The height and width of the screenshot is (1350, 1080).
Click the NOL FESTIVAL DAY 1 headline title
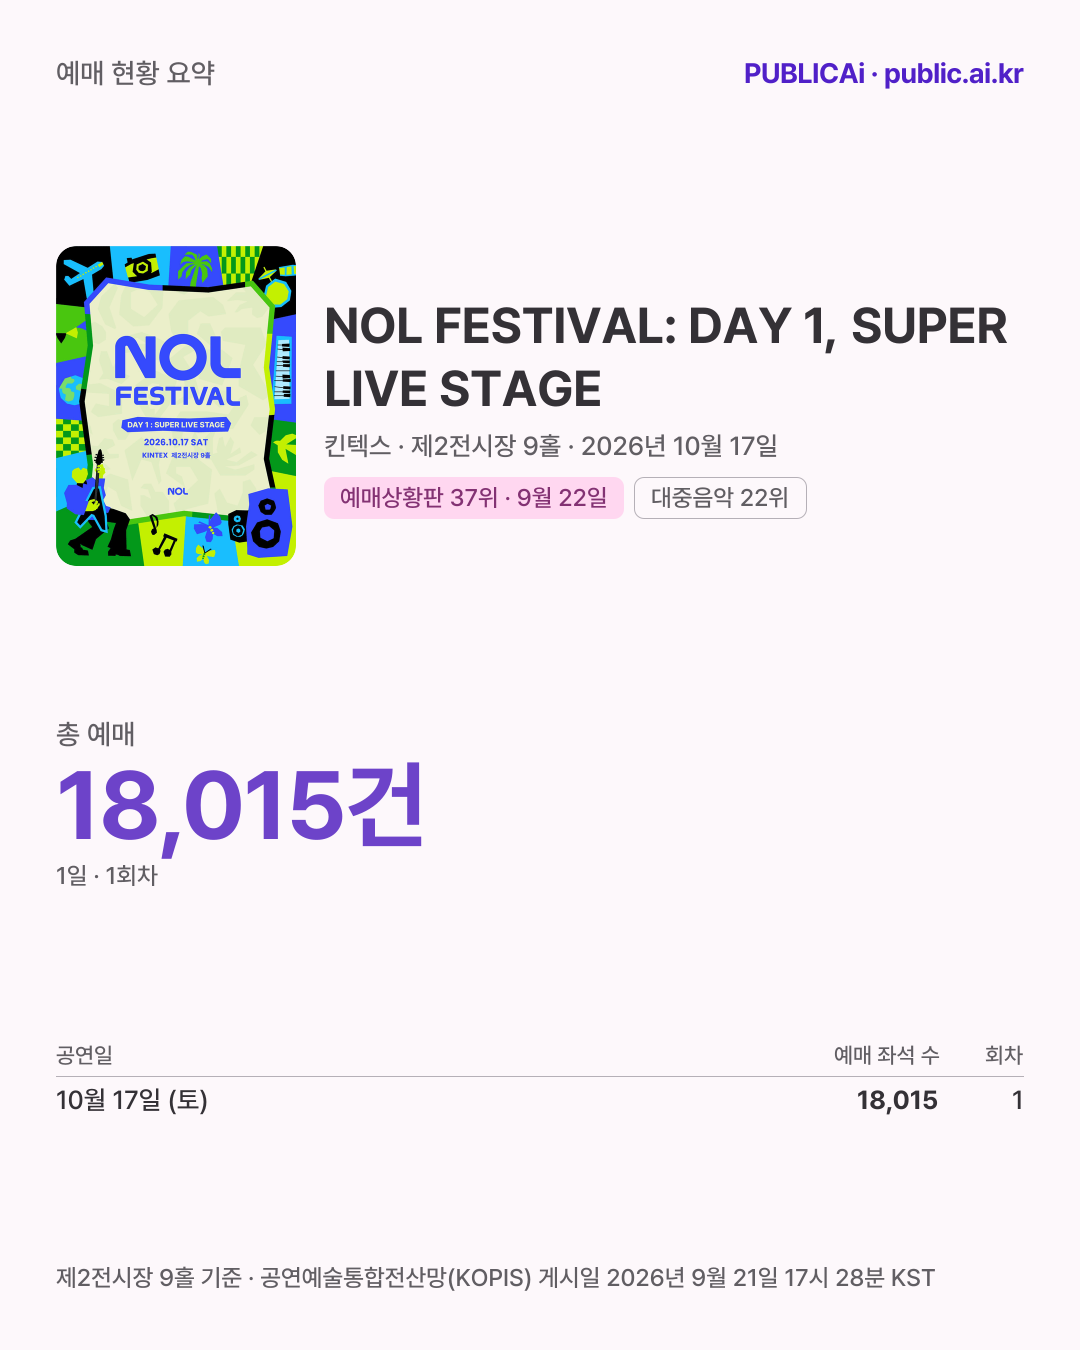click(x=665, y=357)
